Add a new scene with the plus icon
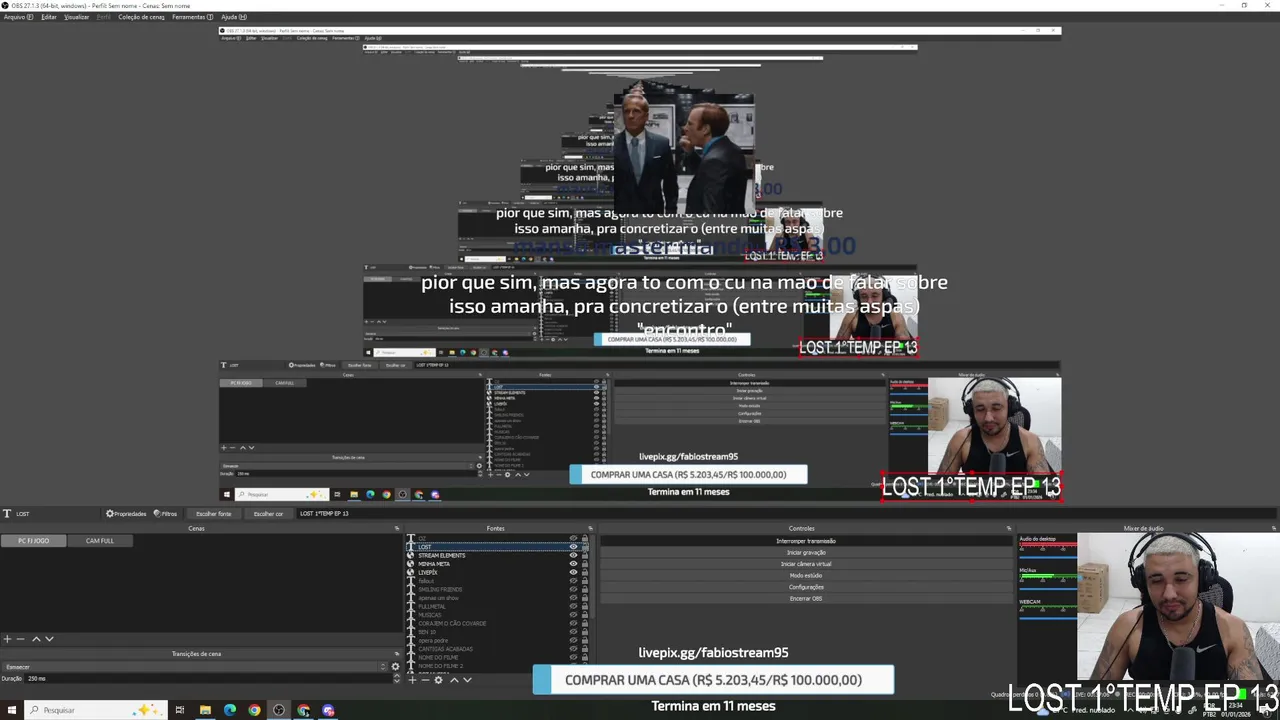The image size is (1280, 720). click(7, 639)
